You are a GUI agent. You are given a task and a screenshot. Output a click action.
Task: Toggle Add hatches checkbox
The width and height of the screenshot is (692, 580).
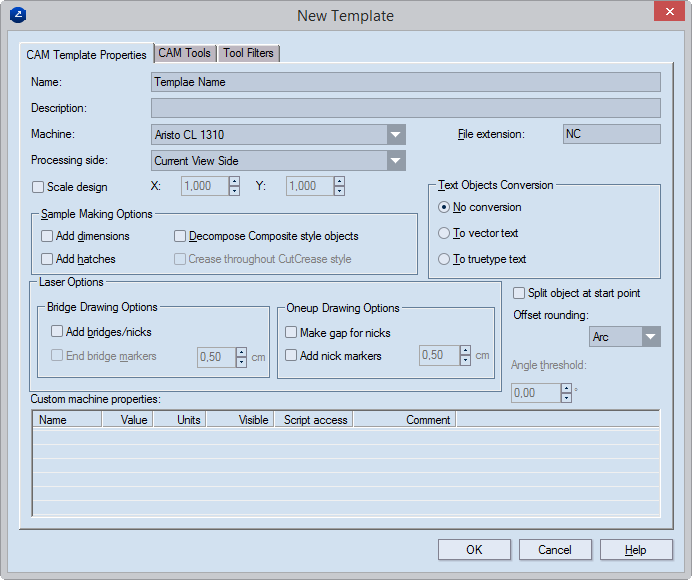48,259
